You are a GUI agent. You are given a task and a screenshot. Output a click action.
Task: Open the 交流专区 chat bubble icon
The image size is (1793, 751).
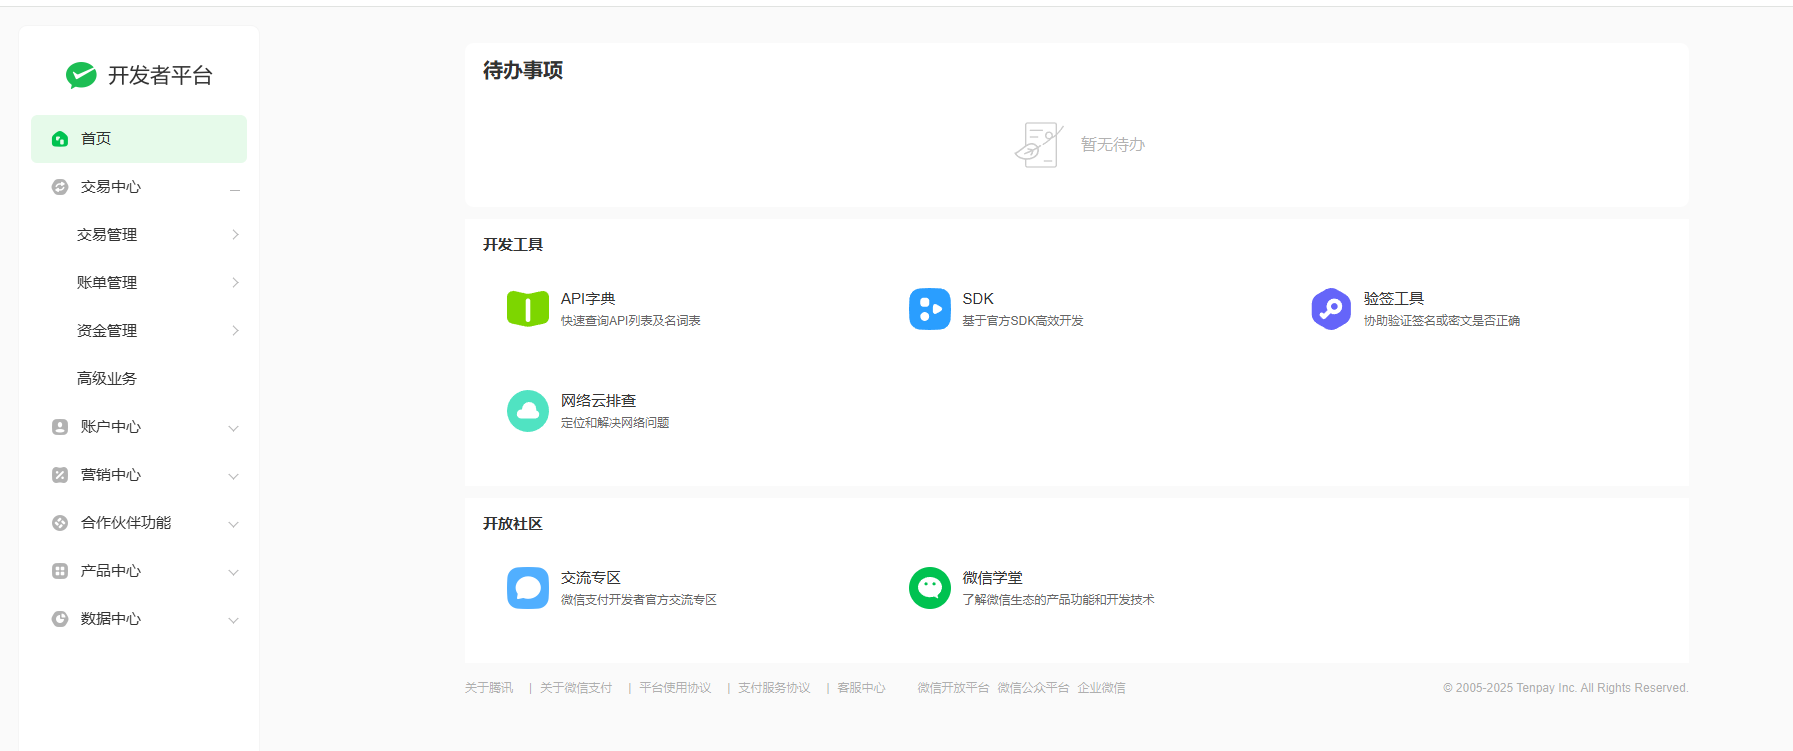tap(528, 588)
